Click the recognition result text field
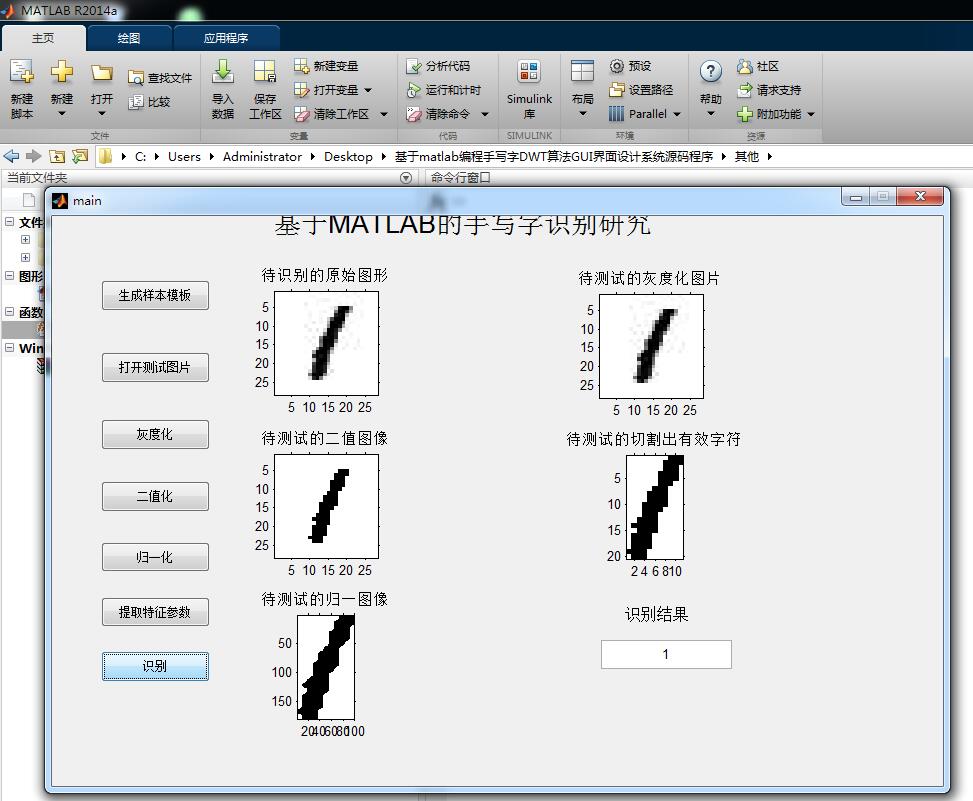This screenshot has width=973, height=801. (x=666, y=655)
